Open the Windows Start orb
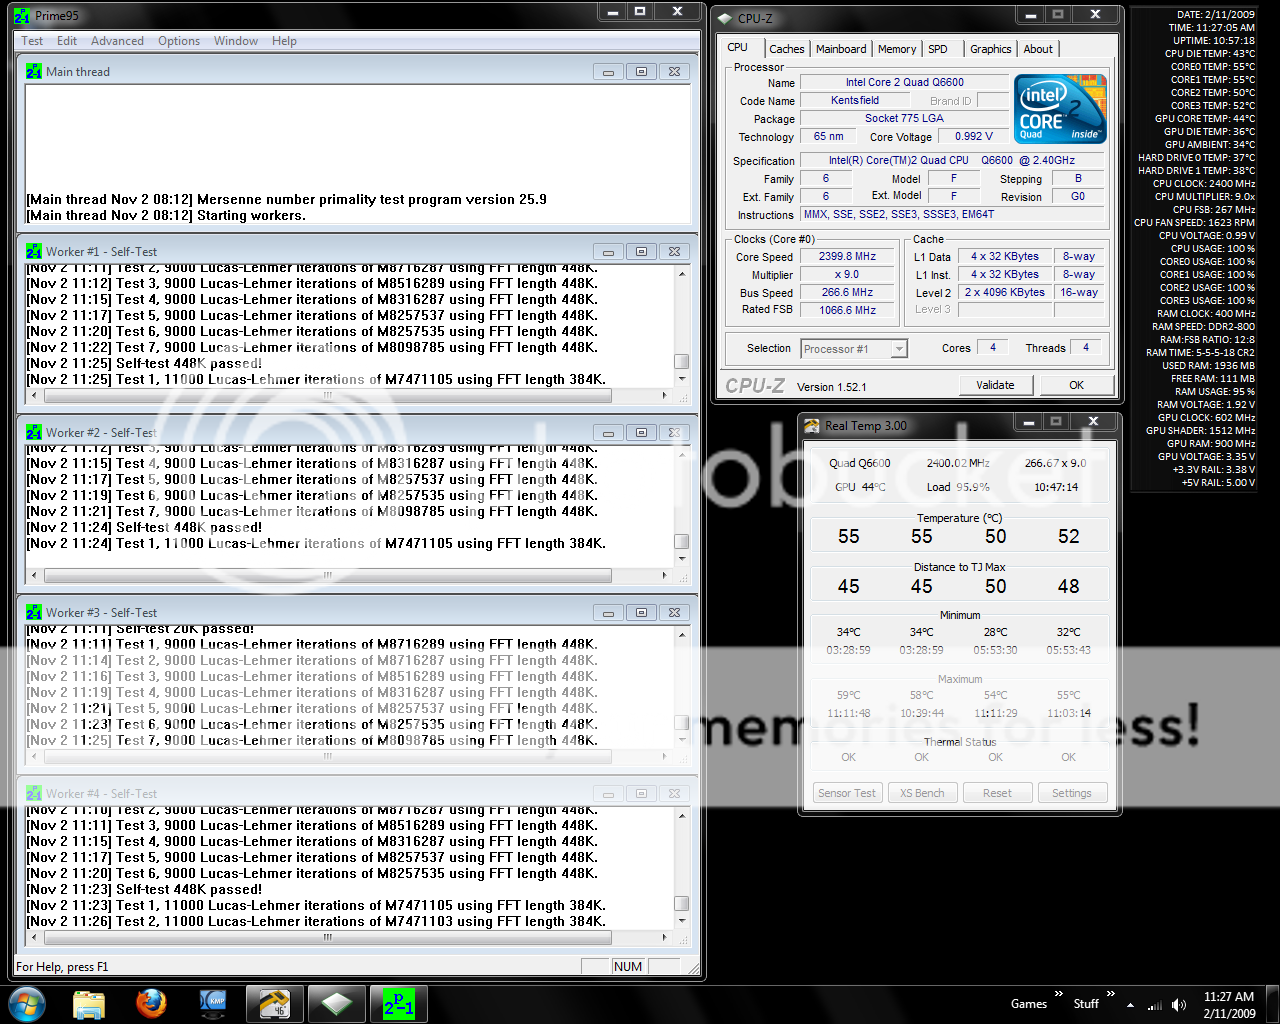This screenshot has height=1024, width=1280. pyautogui.click(x=27, y=1003)
